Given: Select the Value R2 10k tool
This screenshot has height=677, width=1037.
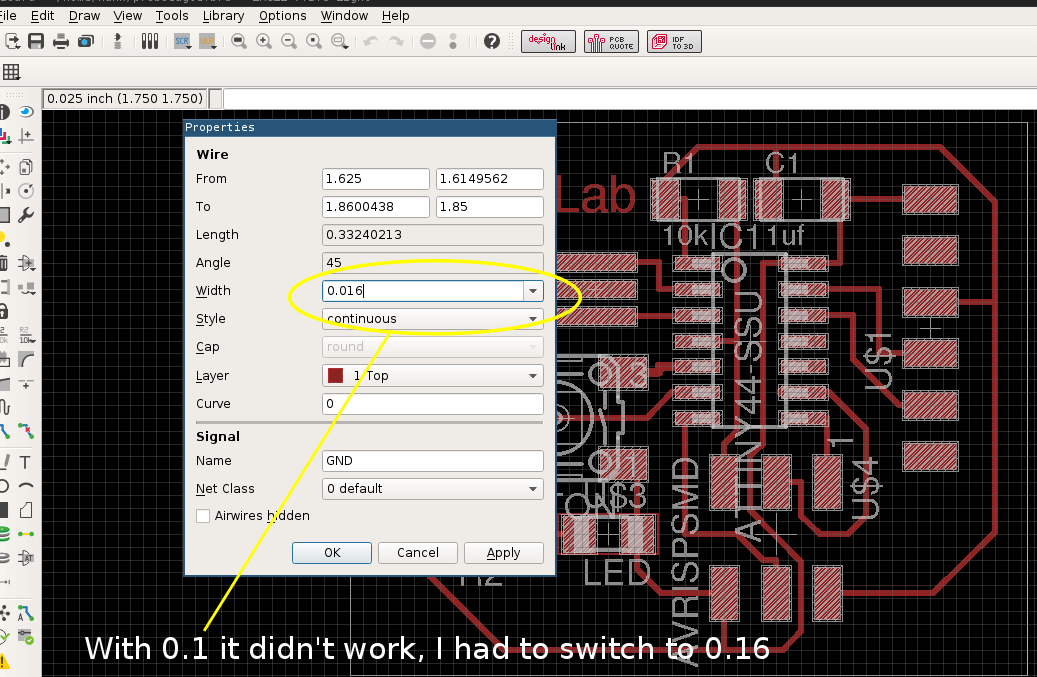Looking at the screenshot, I should 26,335.
